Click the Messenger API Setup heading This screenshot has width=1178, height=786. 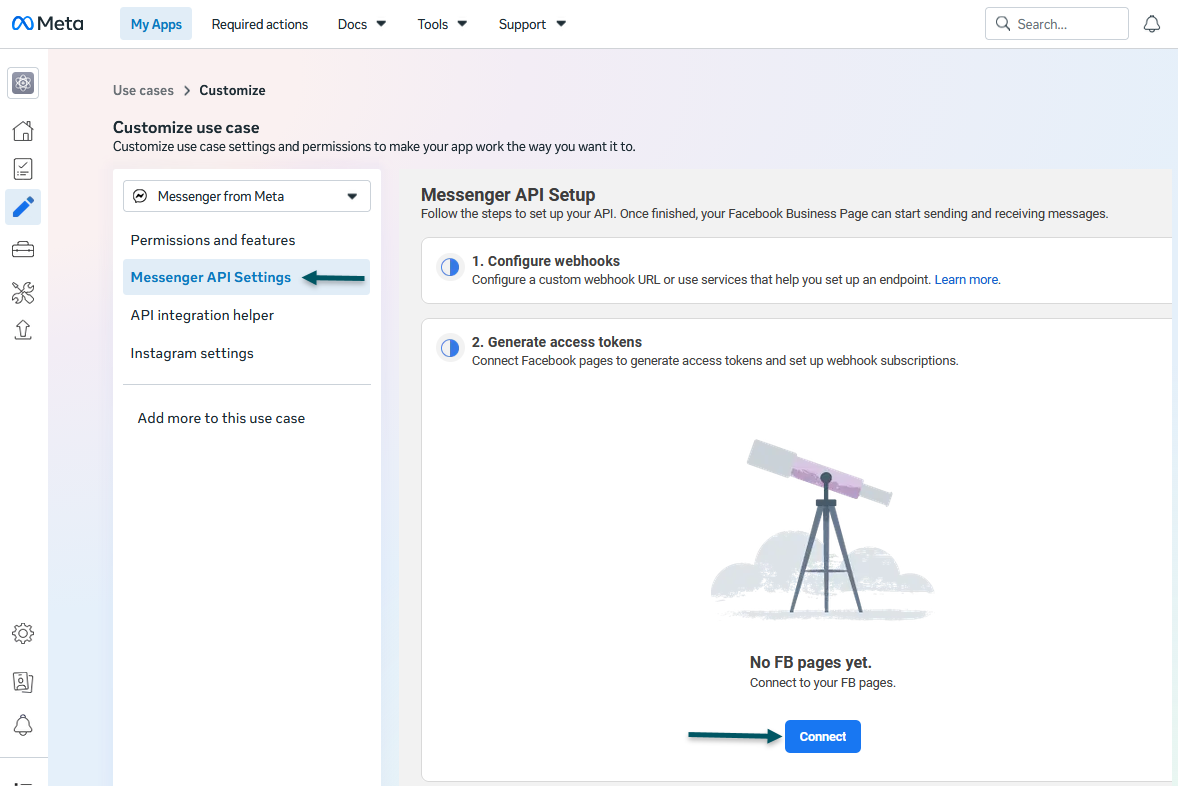pos(508,195)
